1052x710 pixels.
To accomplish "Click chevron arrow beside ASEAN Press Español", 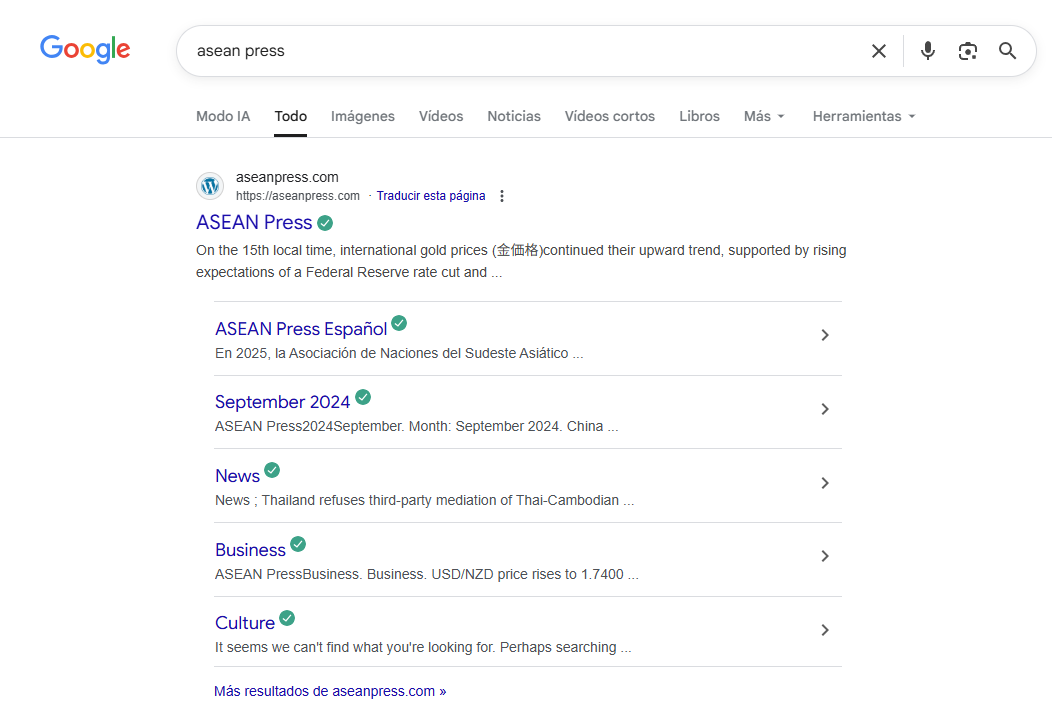I will click(825, 335).
